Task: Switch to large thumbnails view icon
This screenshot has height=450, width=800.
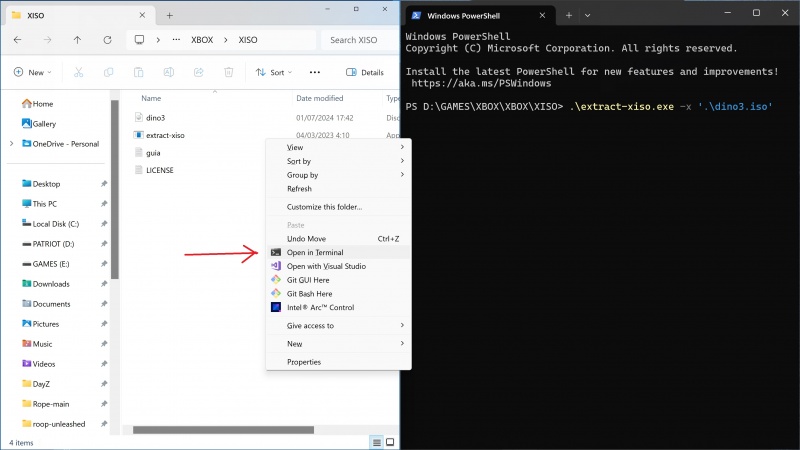Action: [390, 442]
